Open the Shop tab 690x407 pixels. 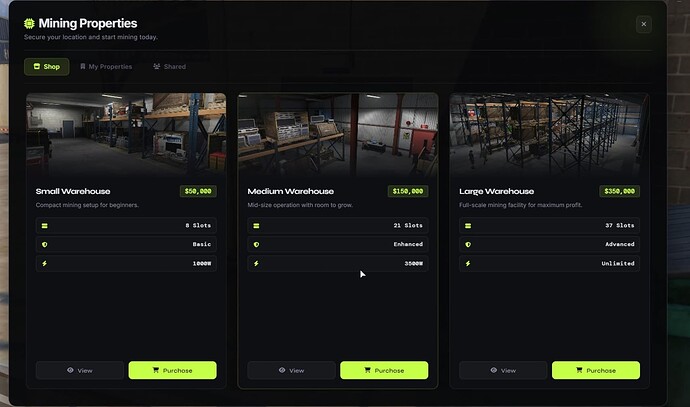(47, 66)
